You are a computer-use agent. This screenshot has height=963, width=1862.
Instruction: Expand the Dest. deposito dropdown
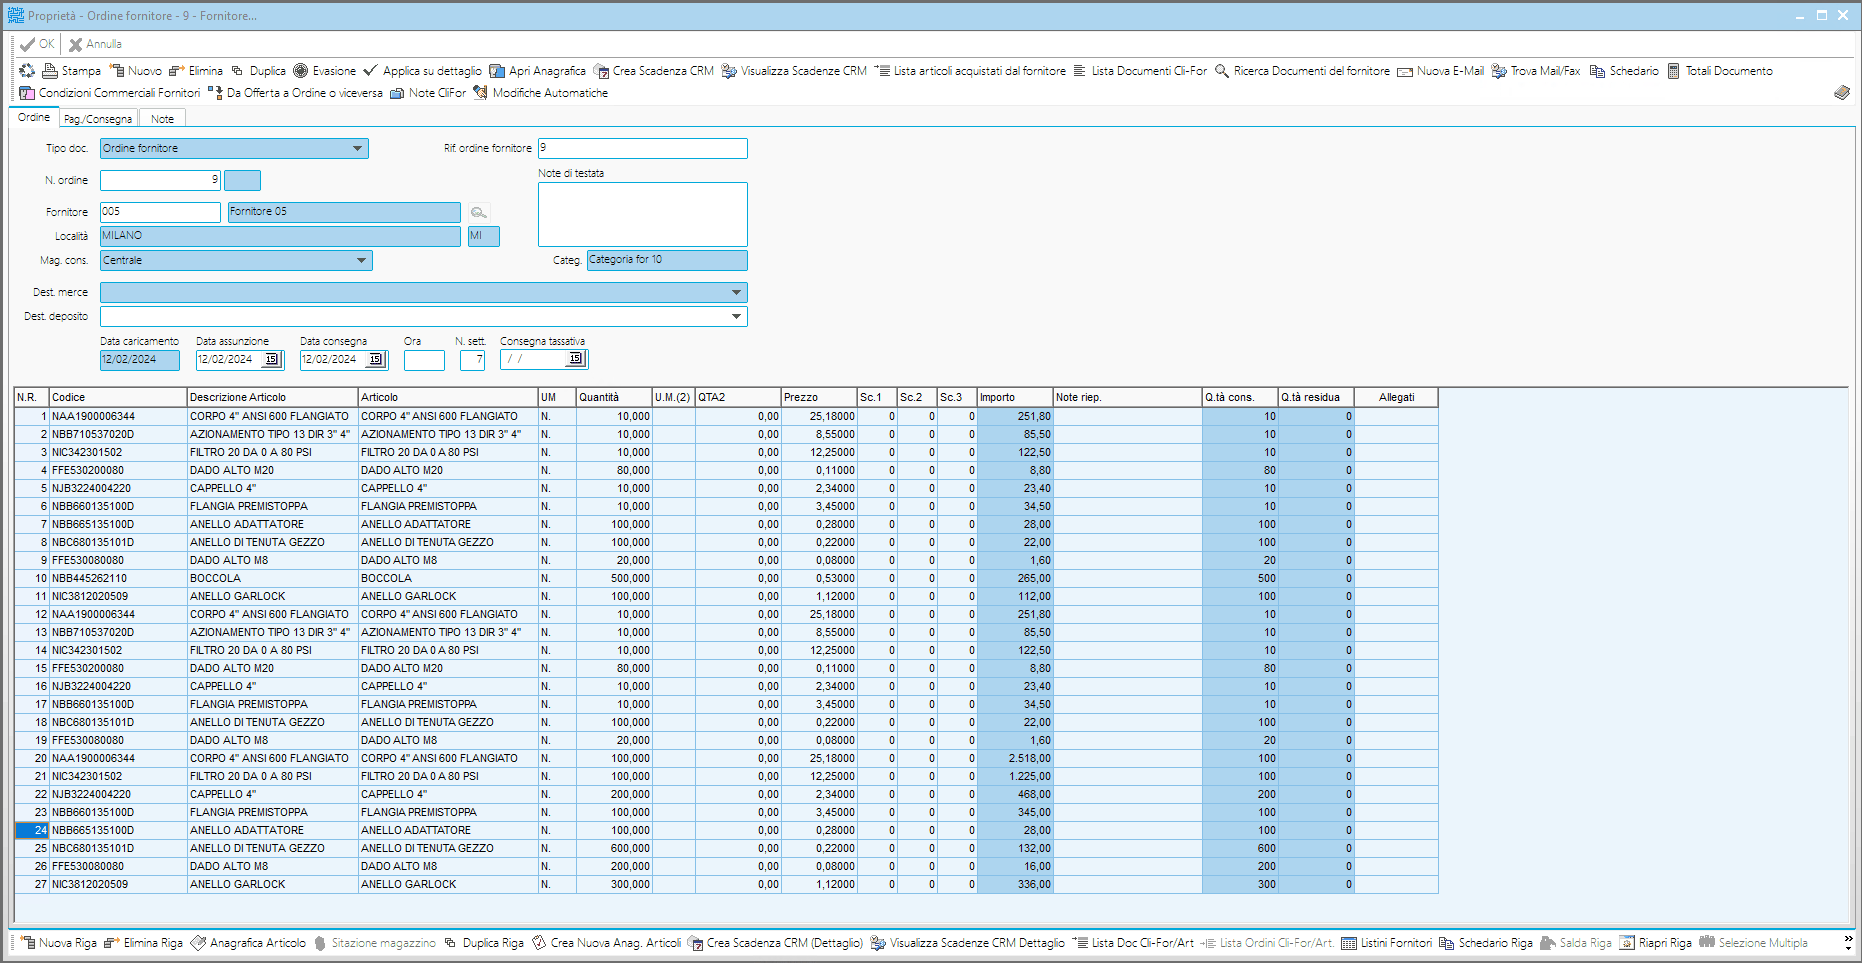coord(736,316)
